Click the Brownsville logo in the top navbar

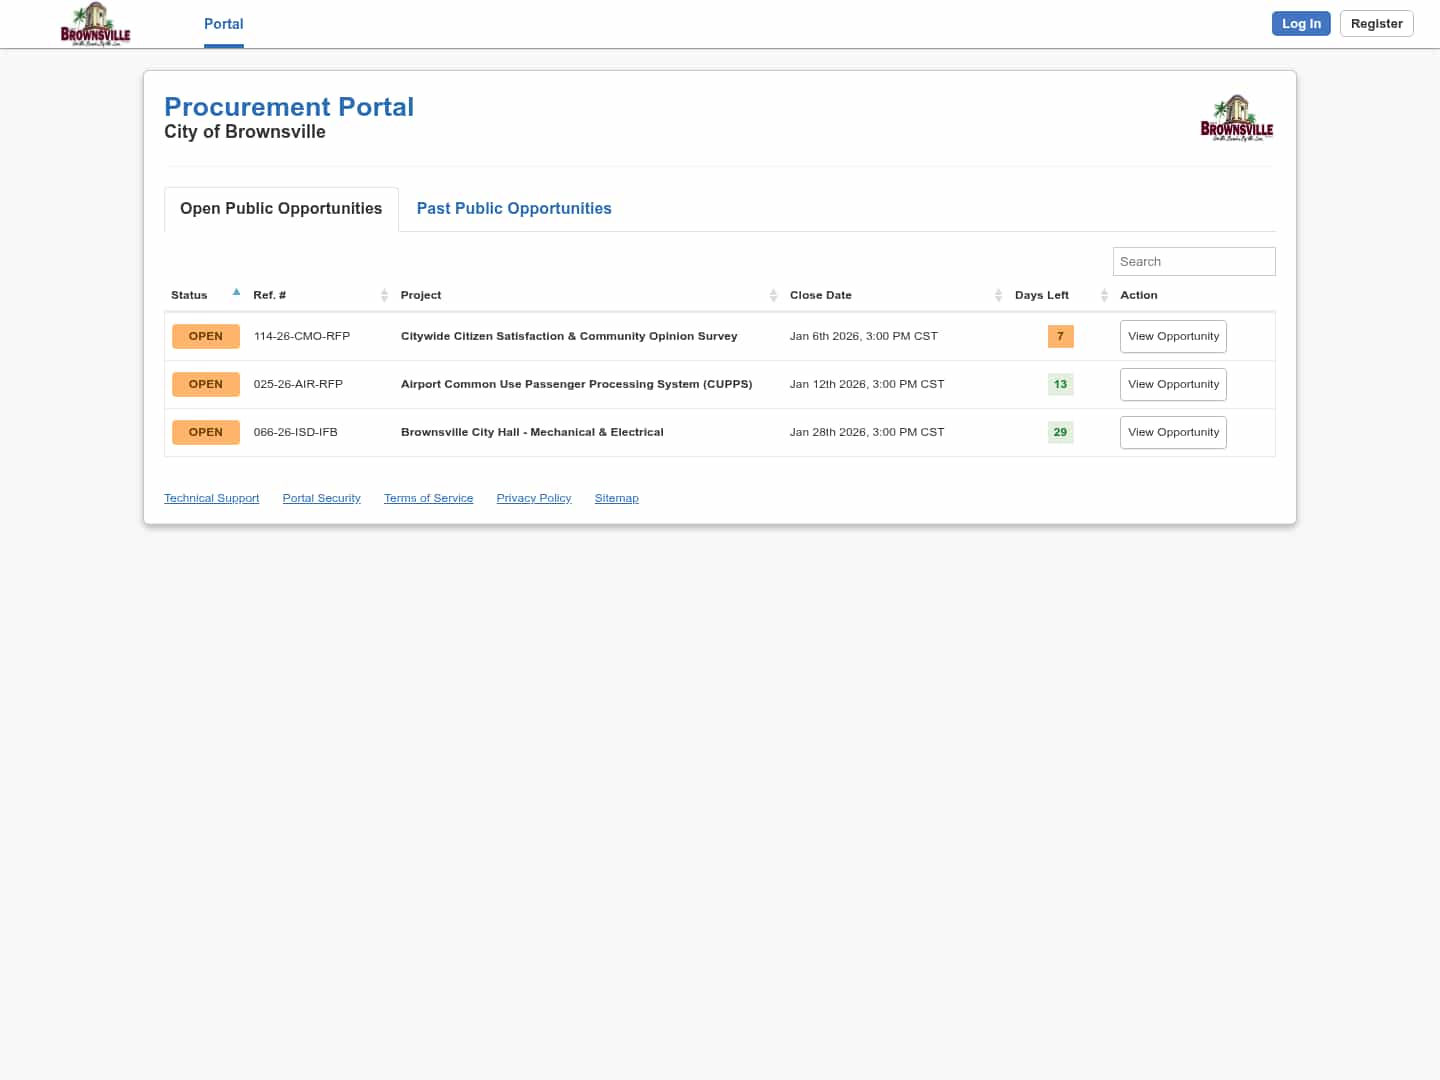(95, 24)
